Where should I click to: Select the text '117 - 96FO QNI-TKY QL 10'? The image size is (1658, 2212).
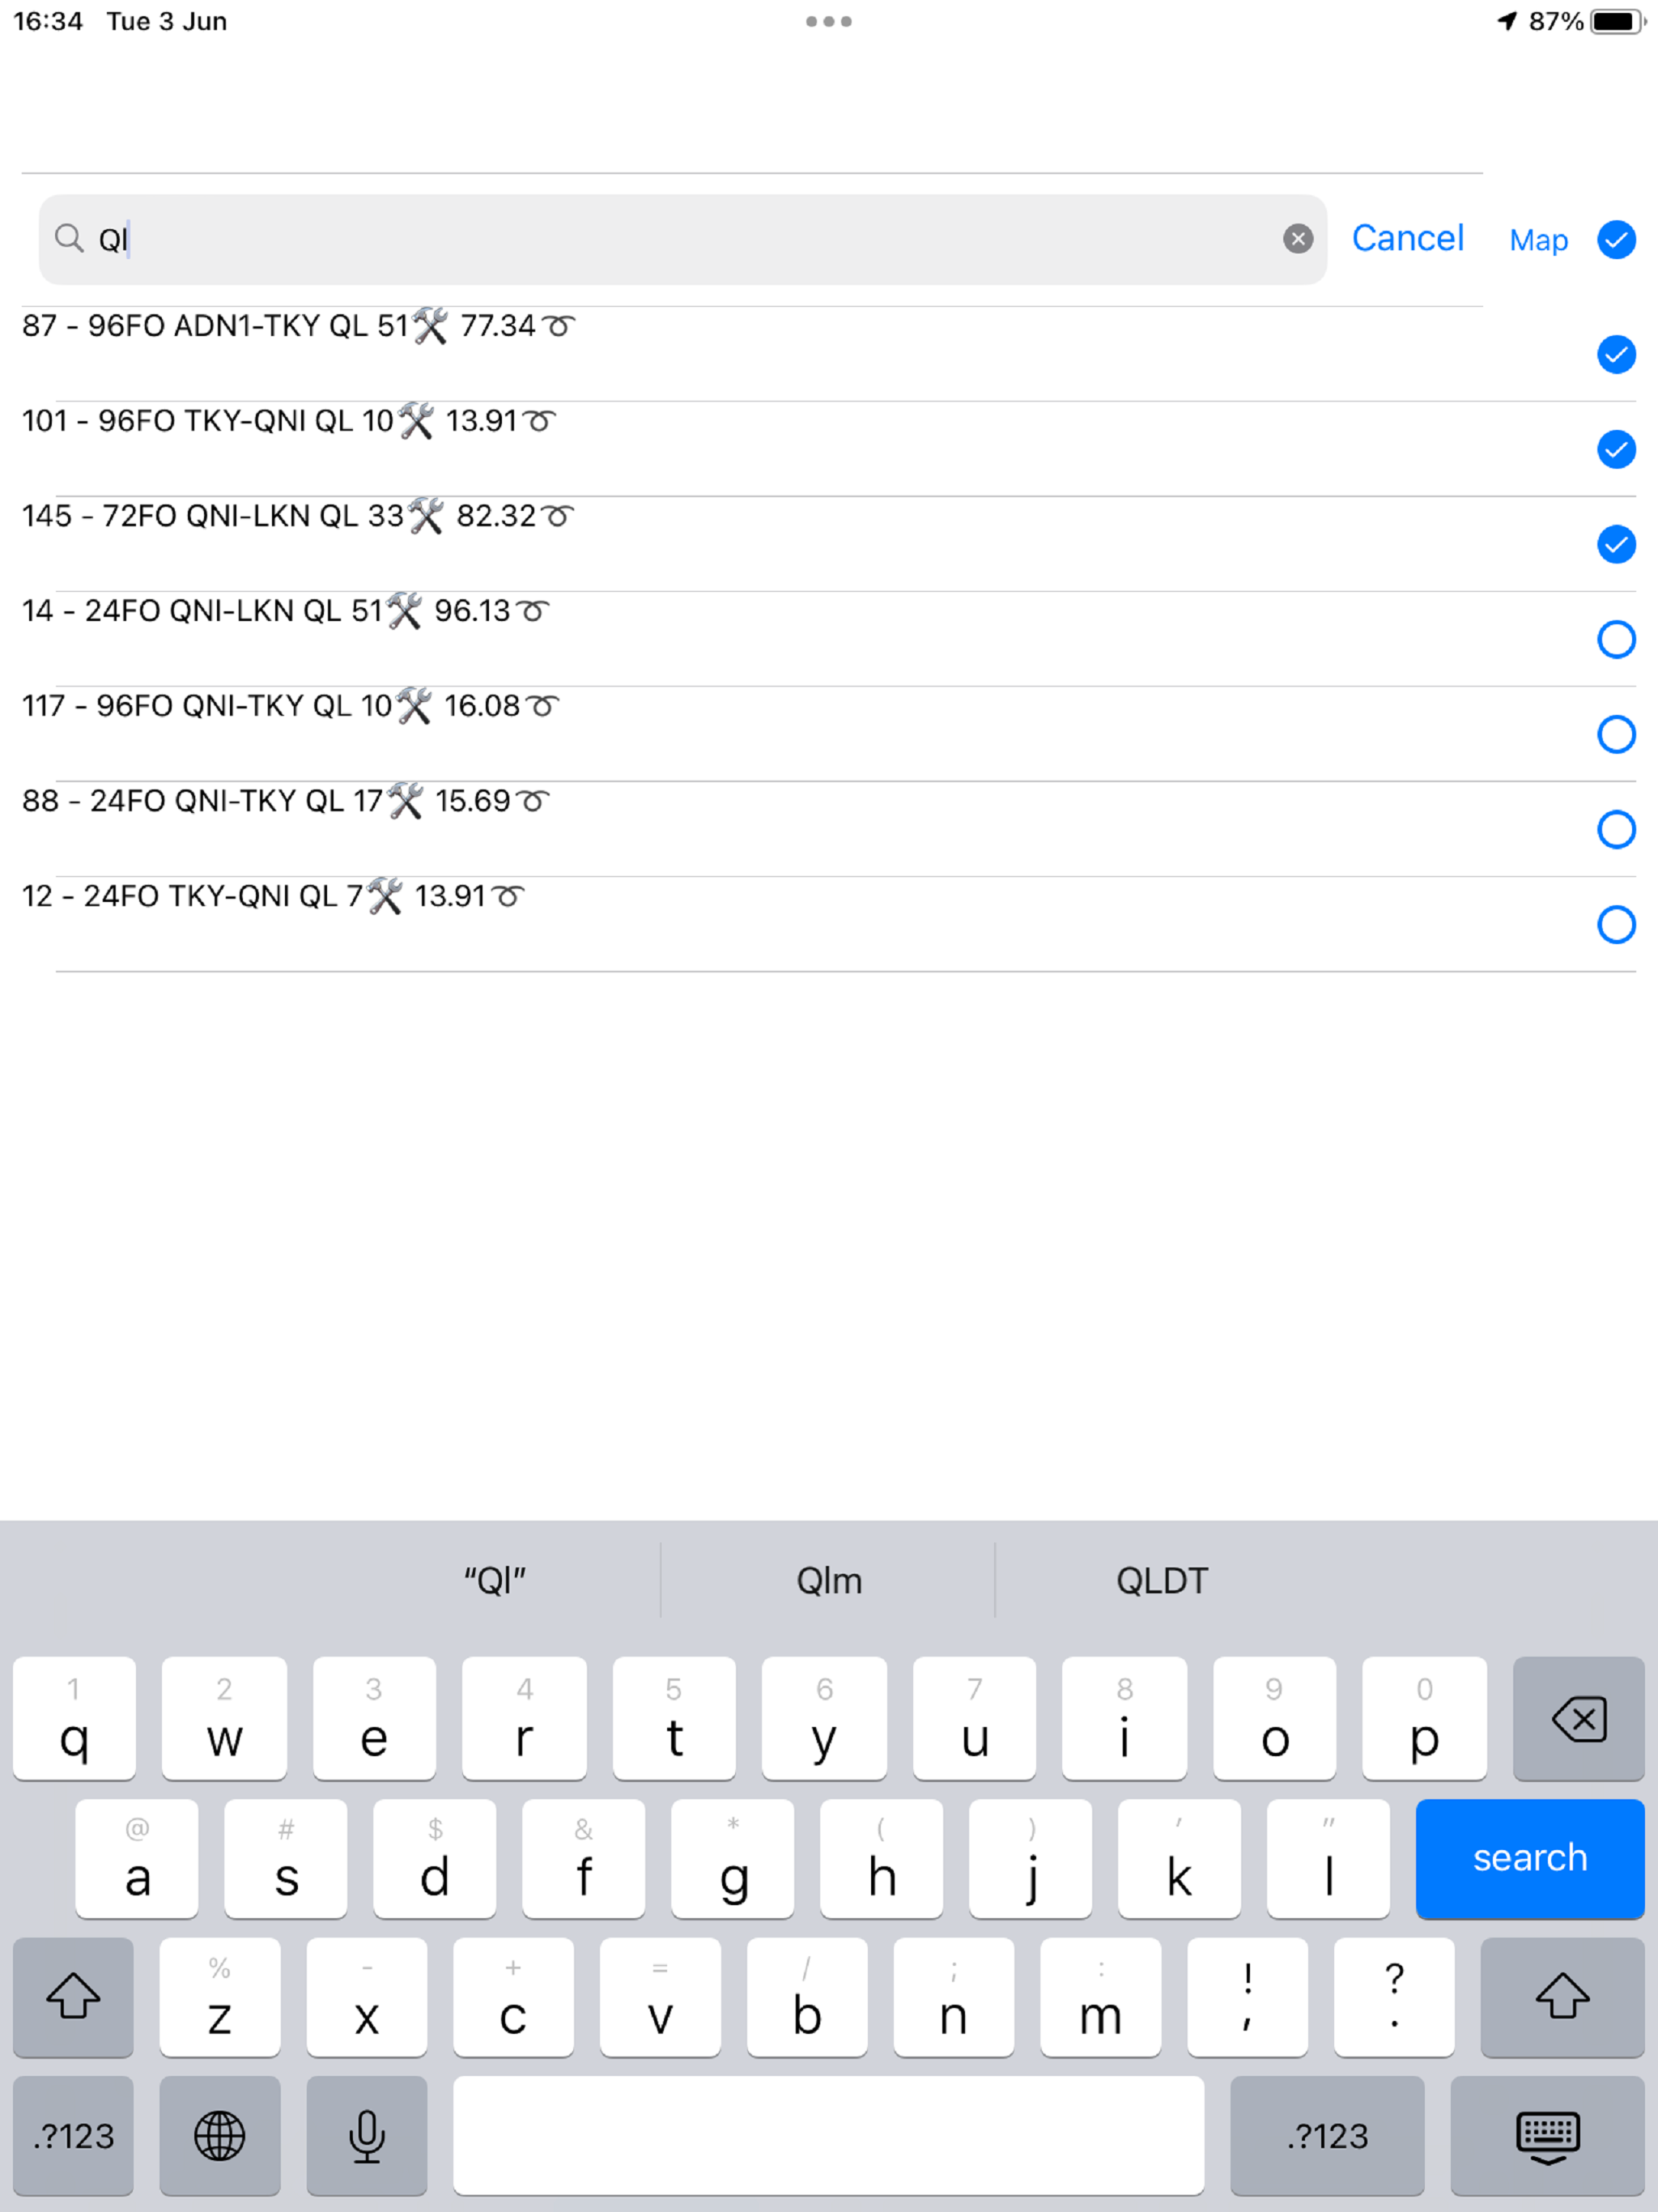point(207,706)
